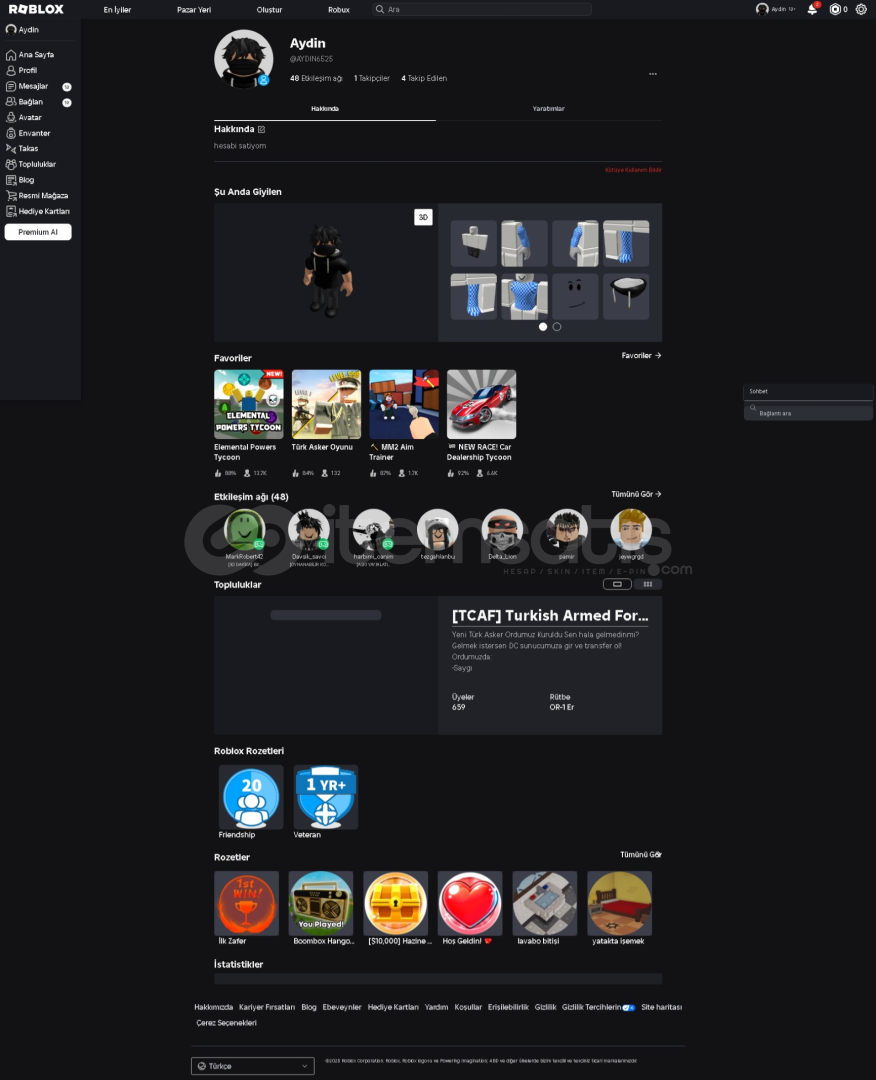Viewport: 876px width, 1080px height.
Task: Open the Yardım footer link
Action: coord(436,1007)
